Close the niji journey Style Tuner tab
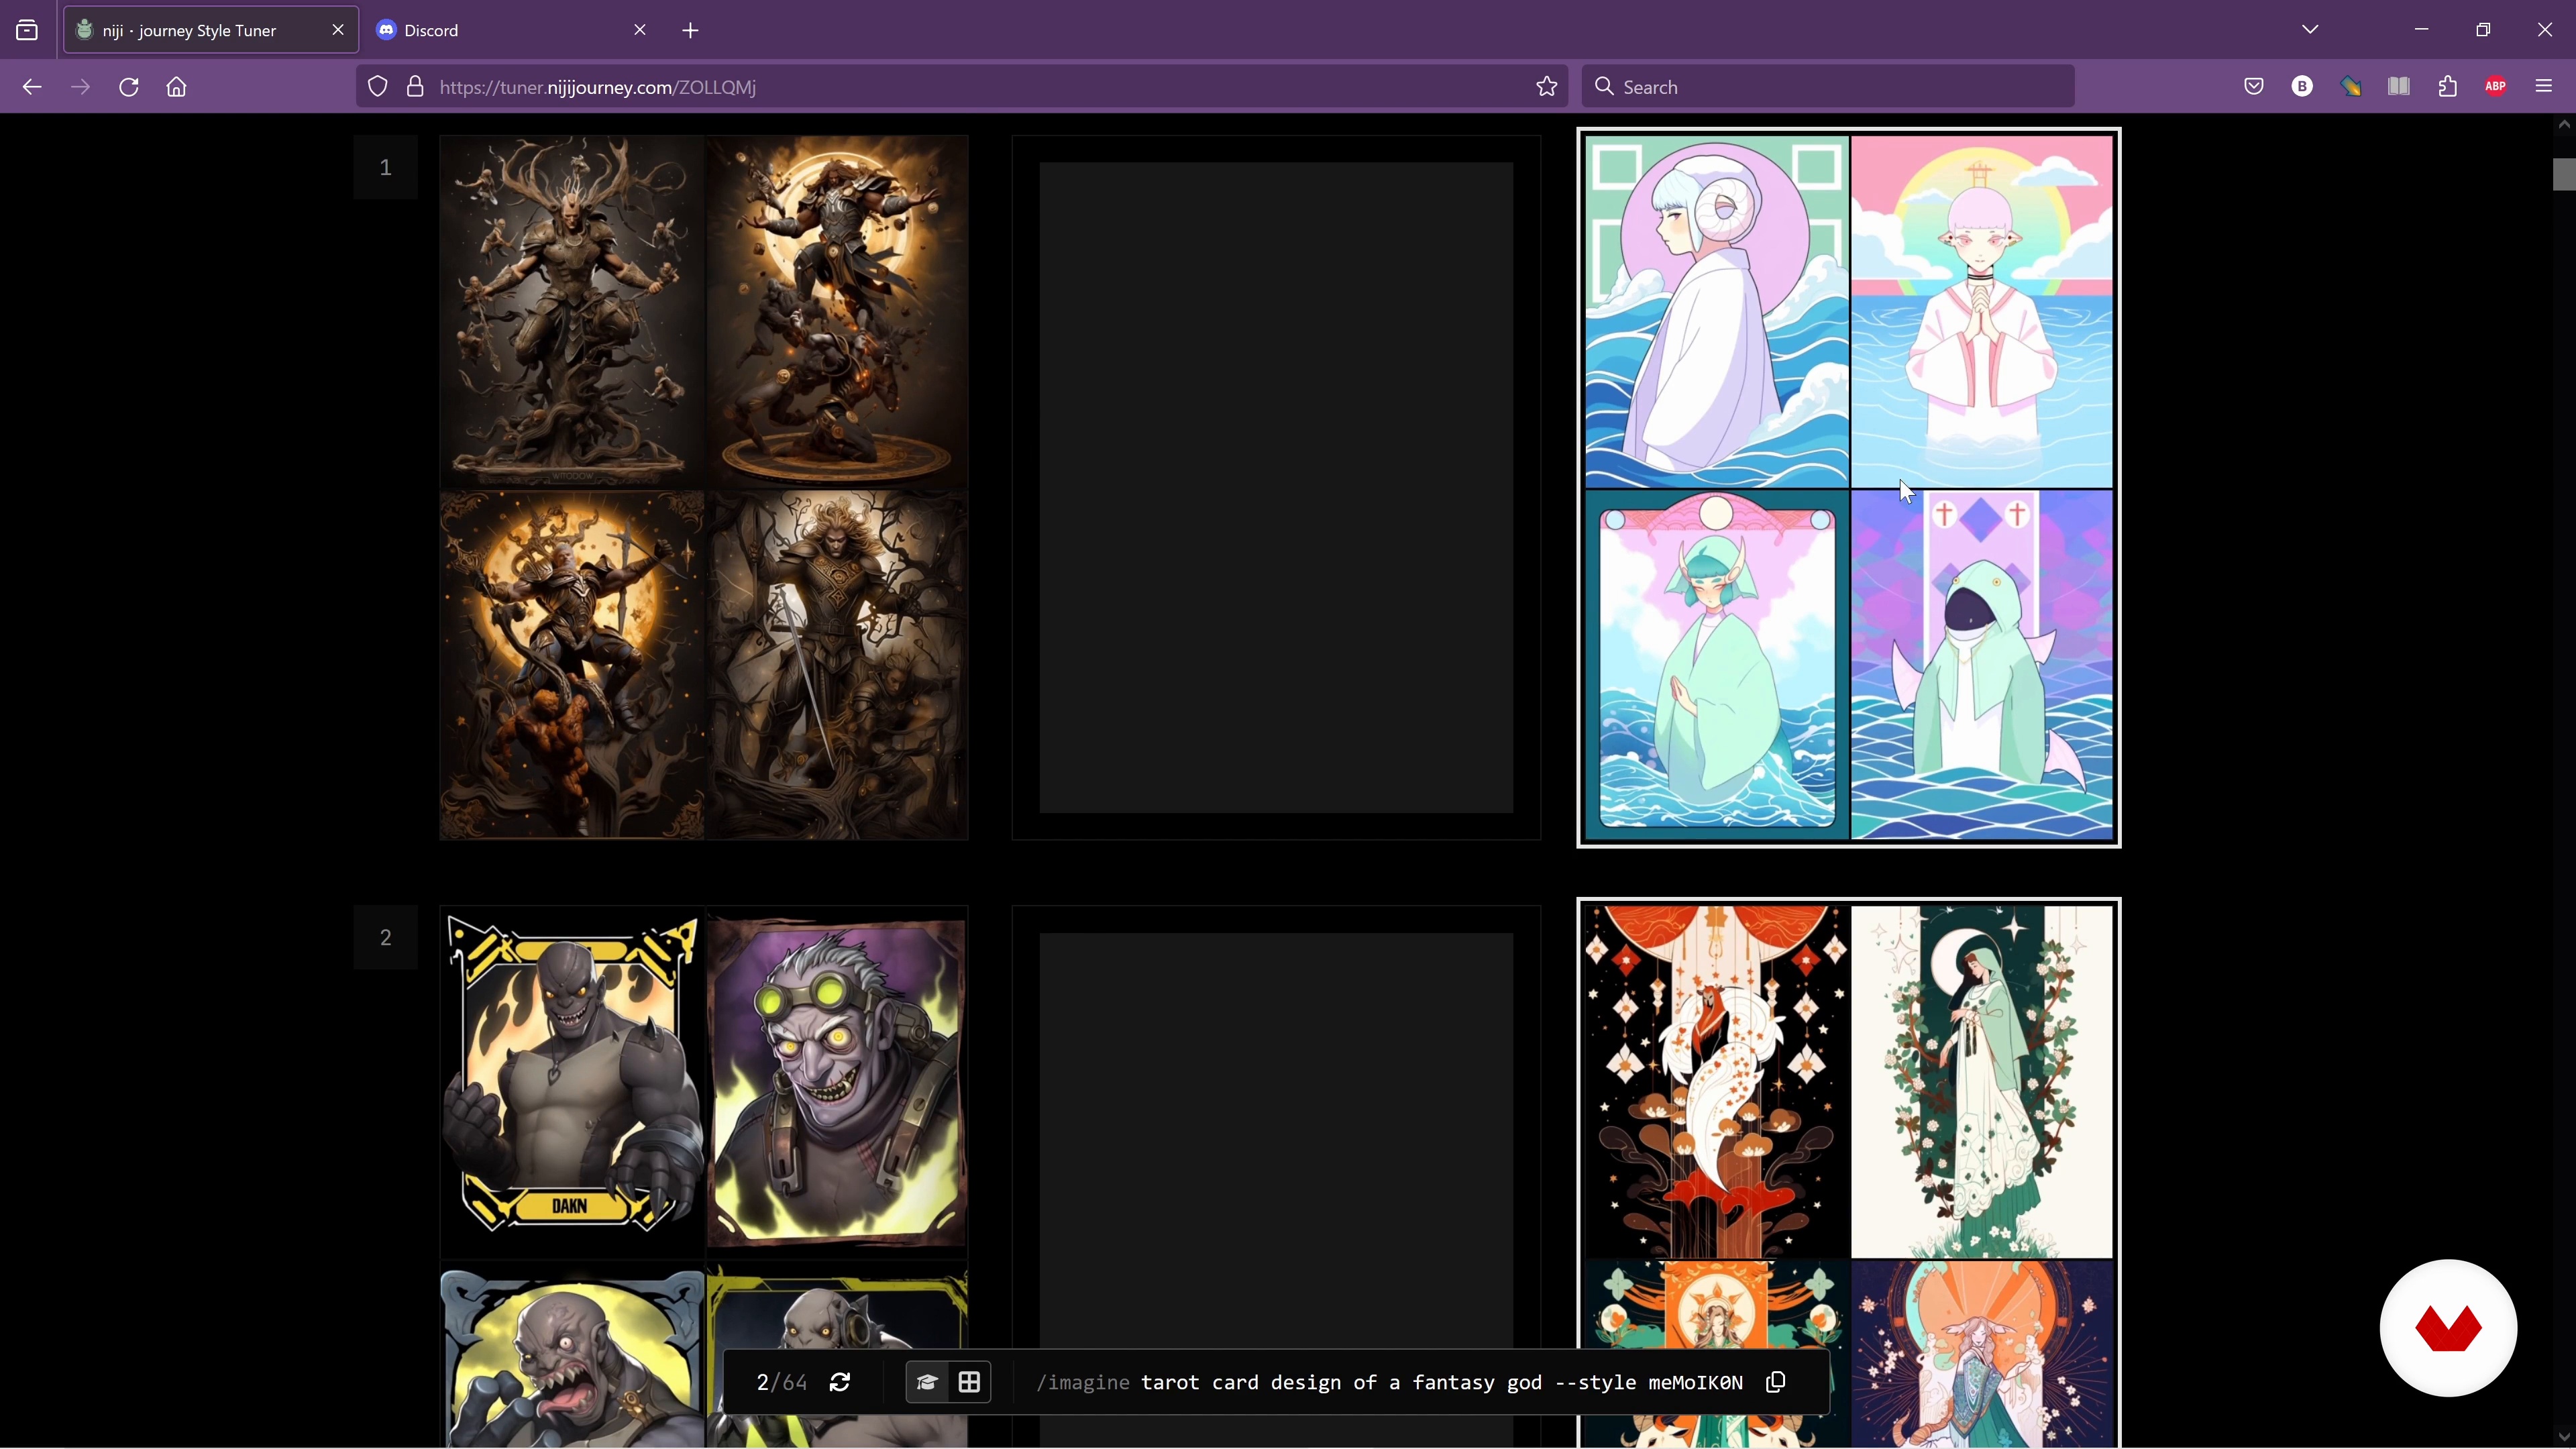2576x1449 pixels. coord(338,30)
